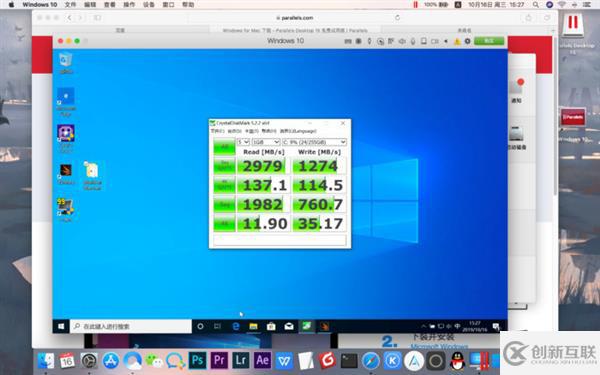Open Microsoft Store on Windows taskbar
This screenshot has width=600, height=375.
(271, 326)
